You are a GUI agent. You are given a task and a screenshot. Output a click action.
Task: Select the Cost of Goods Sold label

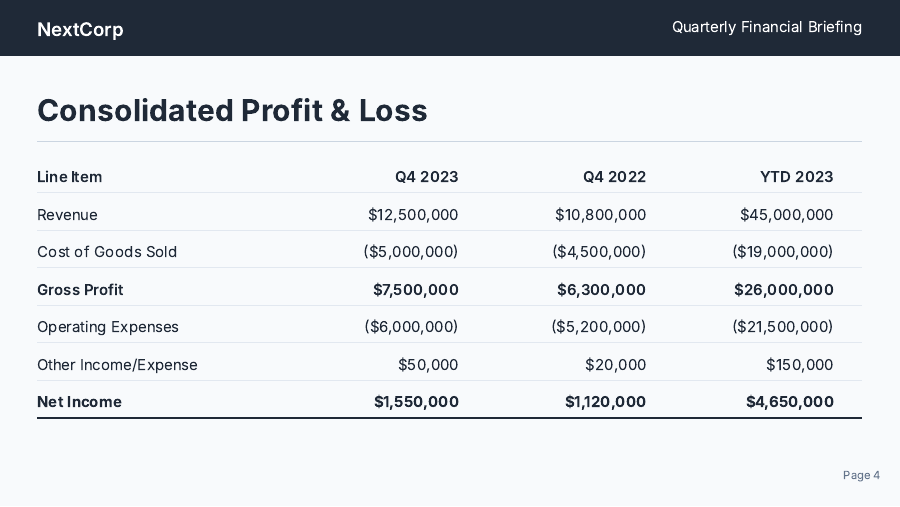coord(107,252)
